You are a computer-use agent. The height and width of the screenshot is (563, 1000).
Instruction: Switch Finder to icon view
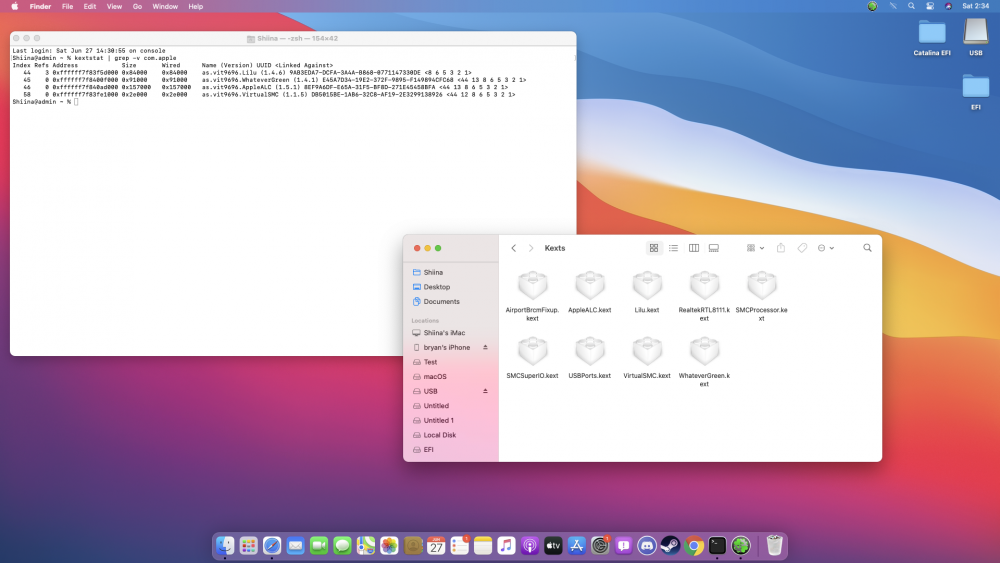pyautogui.click(x=654, y=248)
